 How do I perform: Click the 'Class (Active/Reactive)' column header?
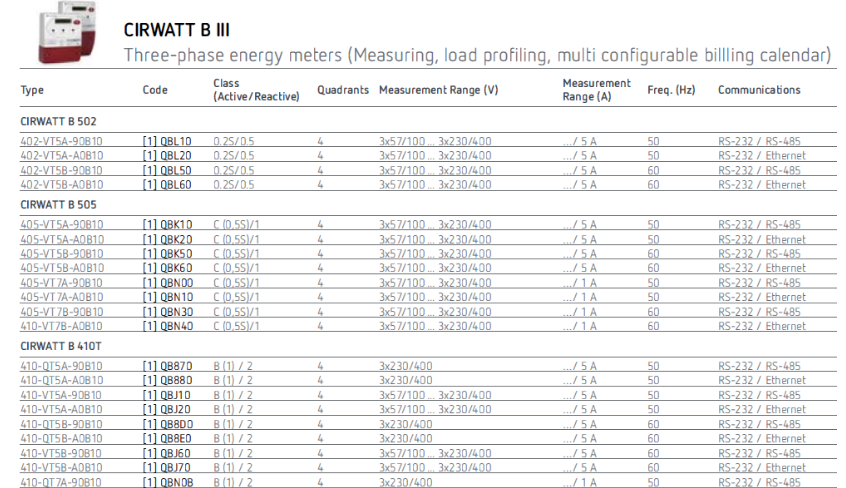point(256,90)
